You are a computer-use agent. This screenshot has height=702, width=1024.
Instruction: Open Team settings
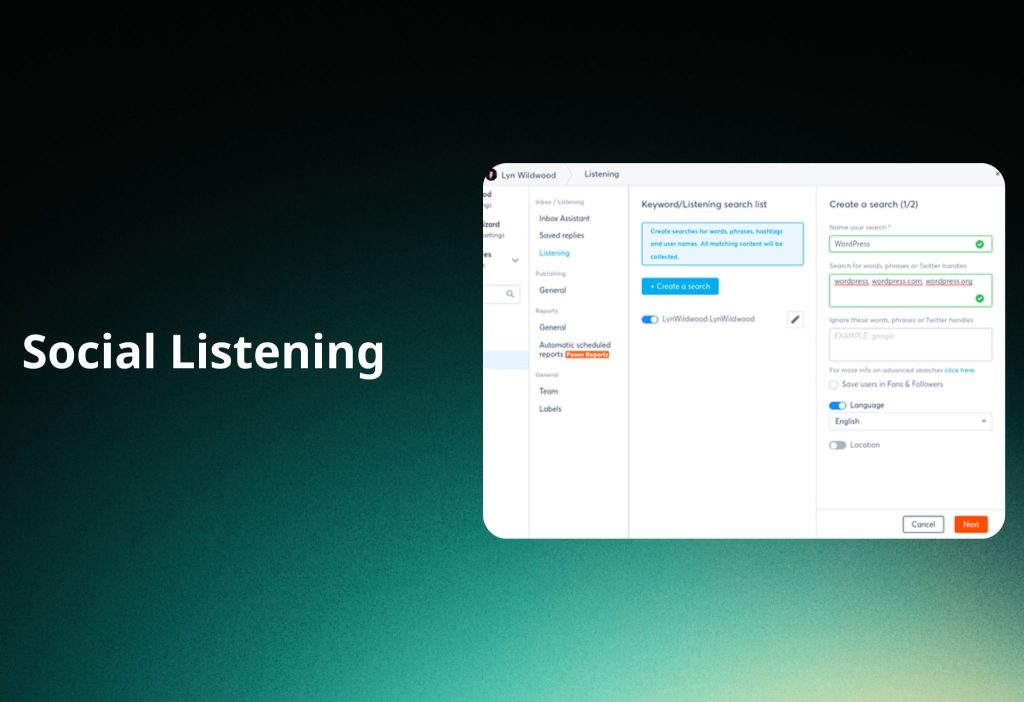coord(549,391)
